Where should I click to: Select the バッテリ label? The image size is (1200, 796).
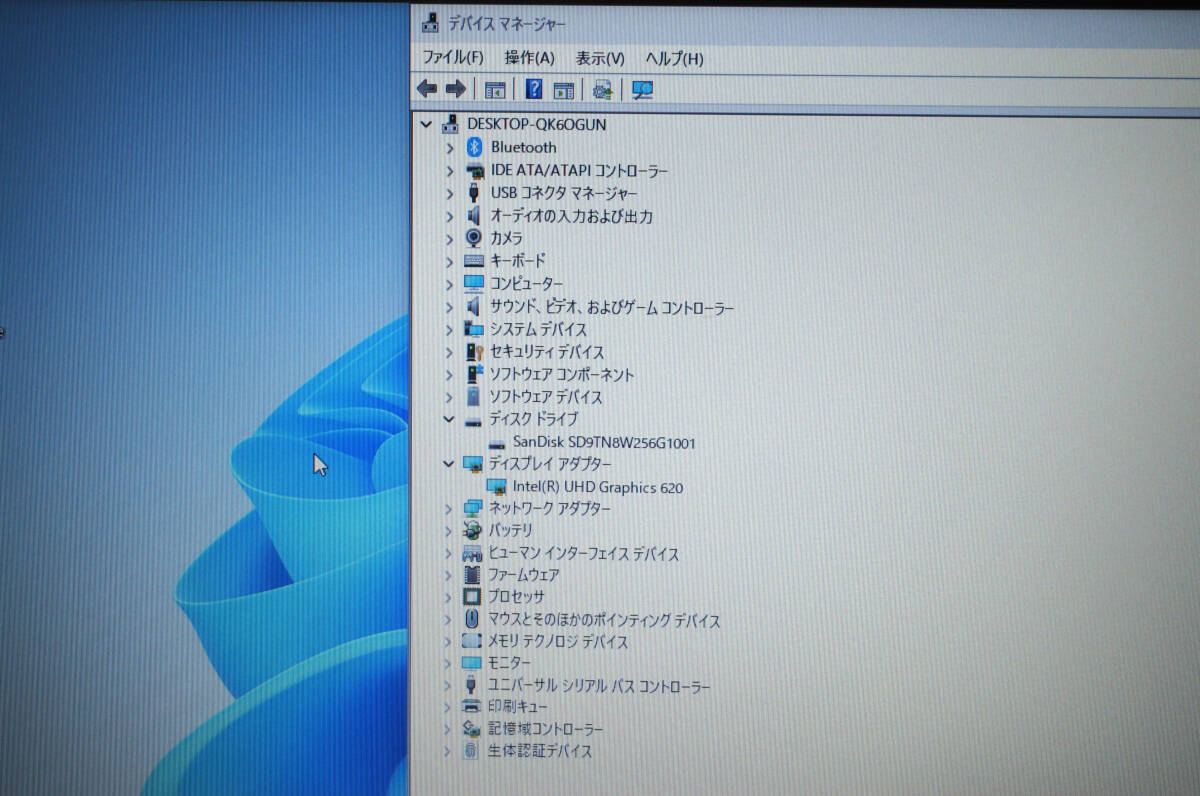511,530
